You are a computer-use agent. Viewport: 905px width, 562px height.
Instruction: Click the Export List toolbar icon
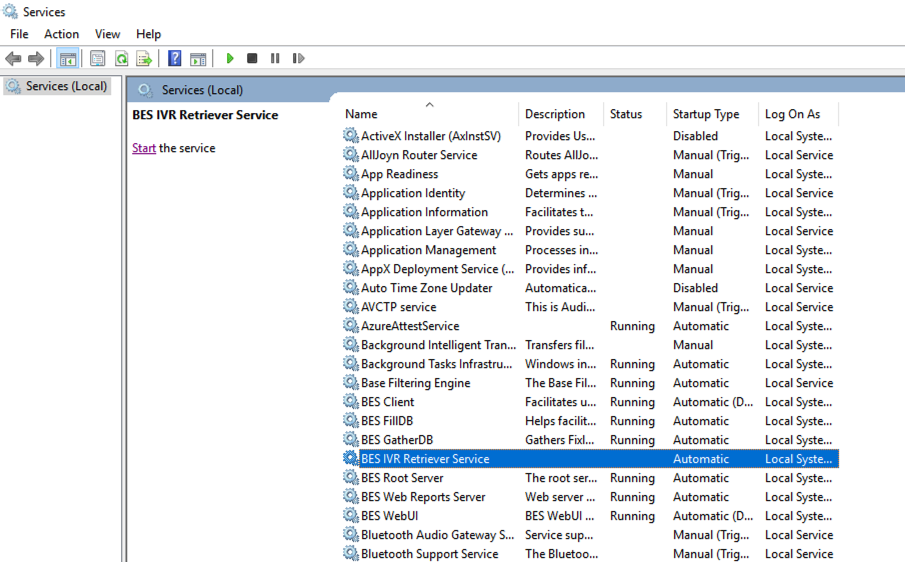point(144,59)
